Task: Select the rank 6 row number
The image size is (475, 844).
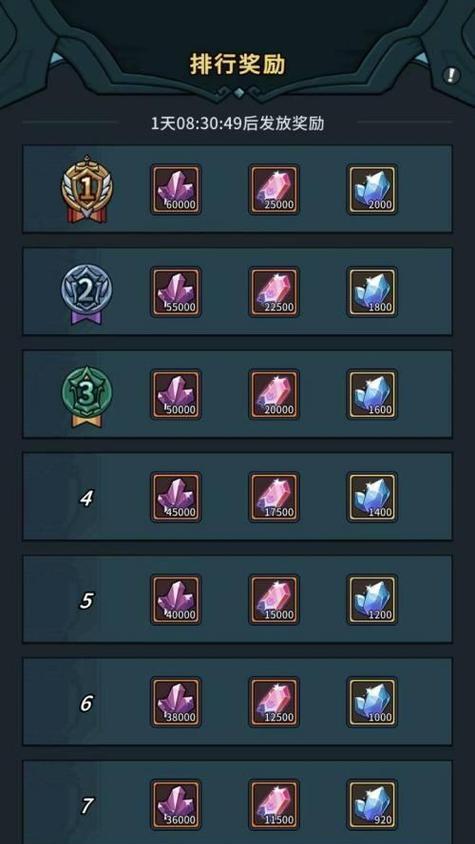Action: (86, 703)
